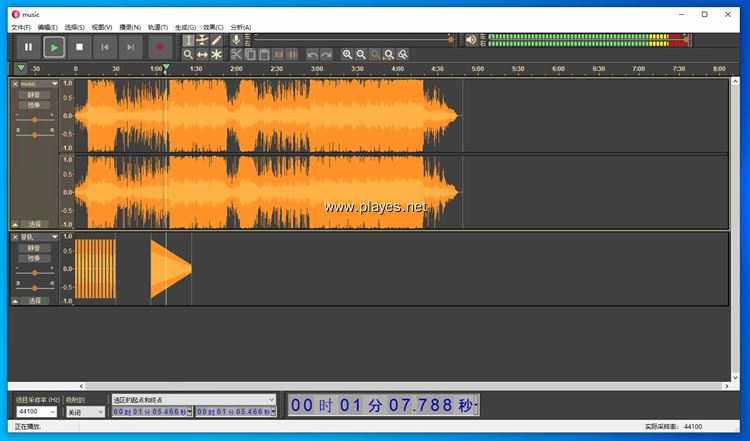This screenshot has width=750, height=441.
Task: Click the horizontal scrollbar below tracks
Action: tap(404, 386)
